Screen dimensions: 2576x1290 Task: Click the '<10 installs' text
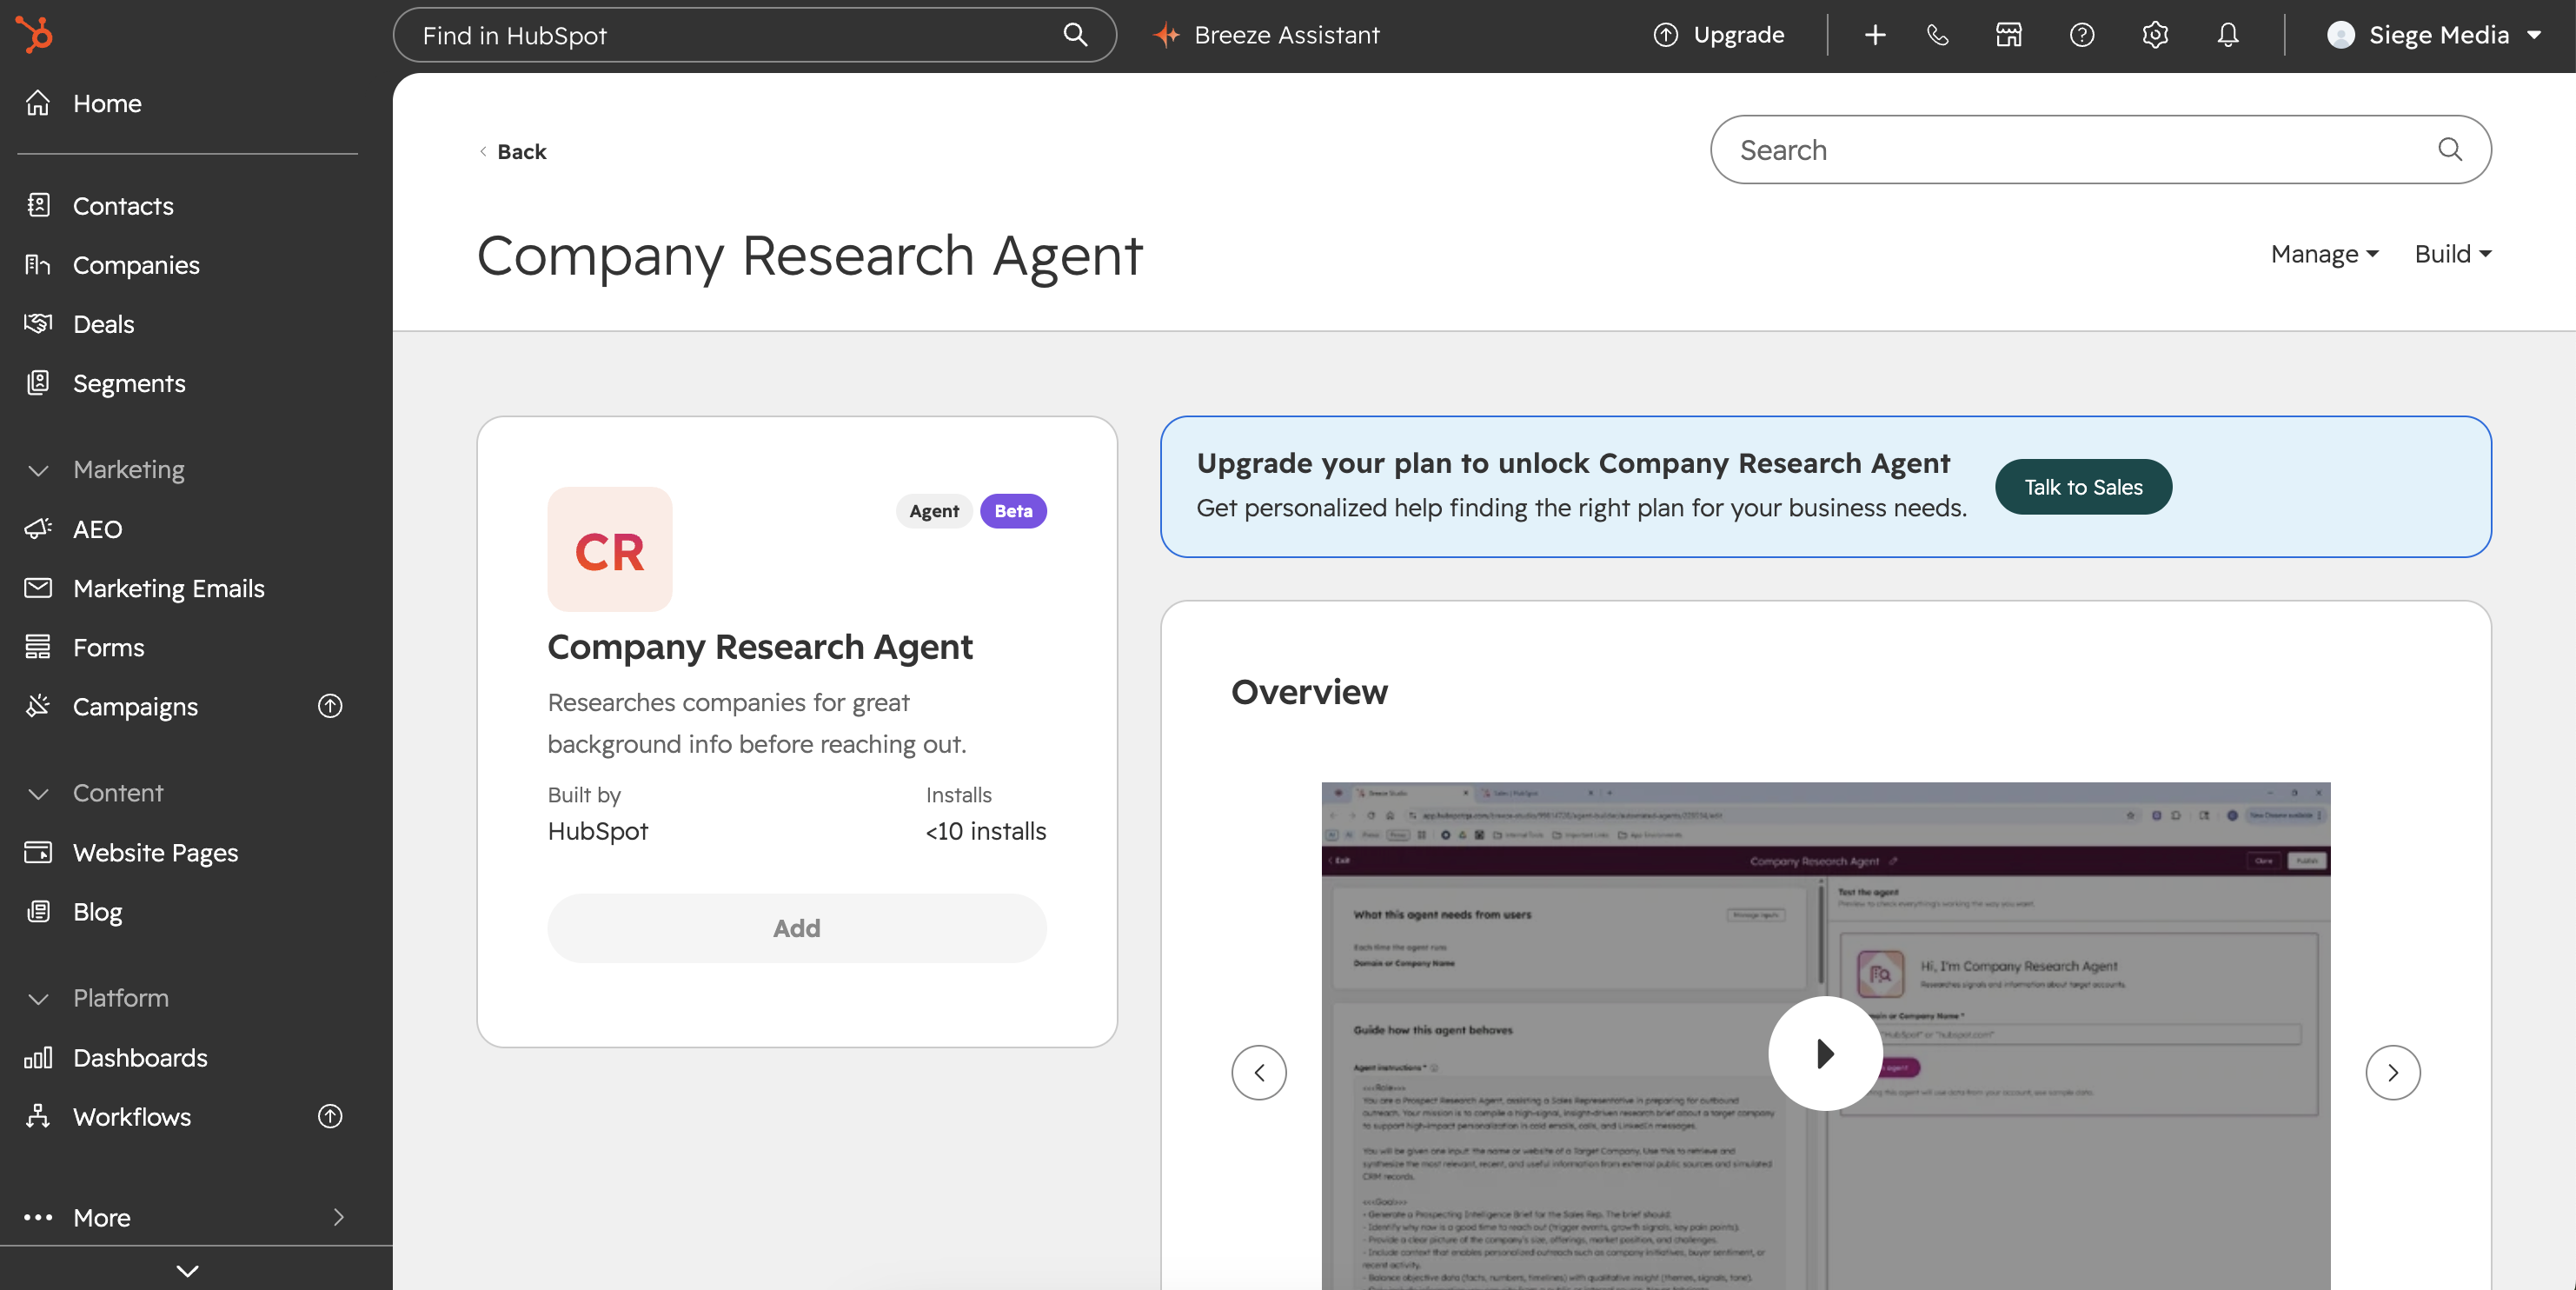986,831
